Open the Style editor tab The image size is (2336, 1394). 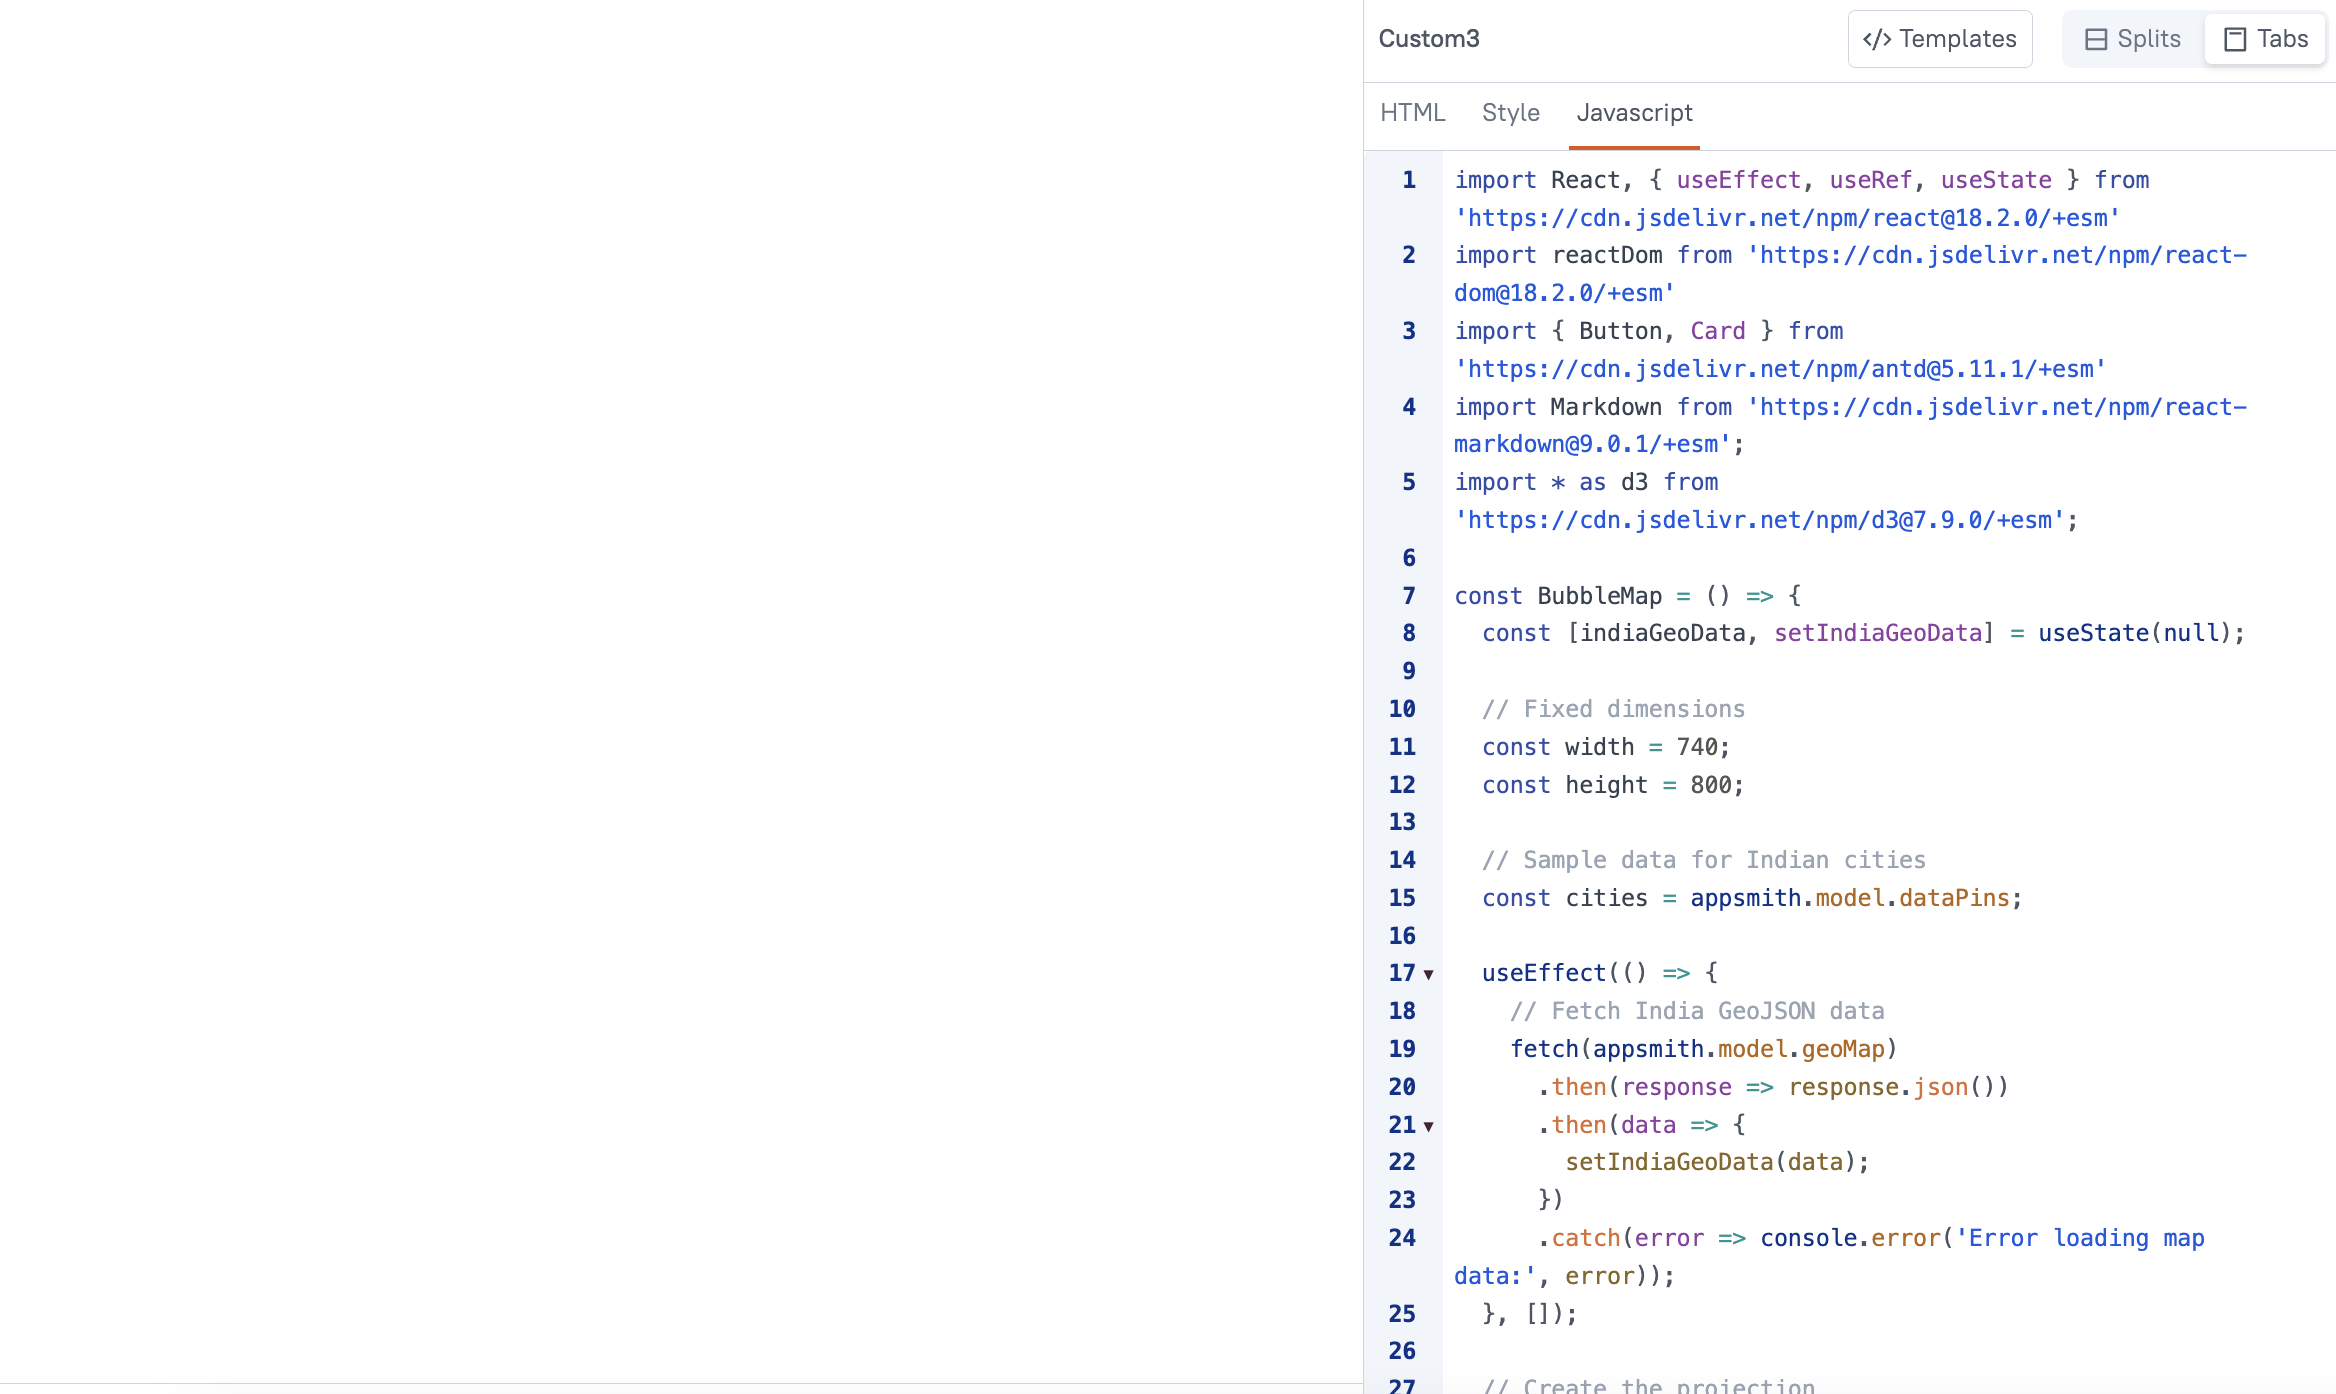(1510, 113)
